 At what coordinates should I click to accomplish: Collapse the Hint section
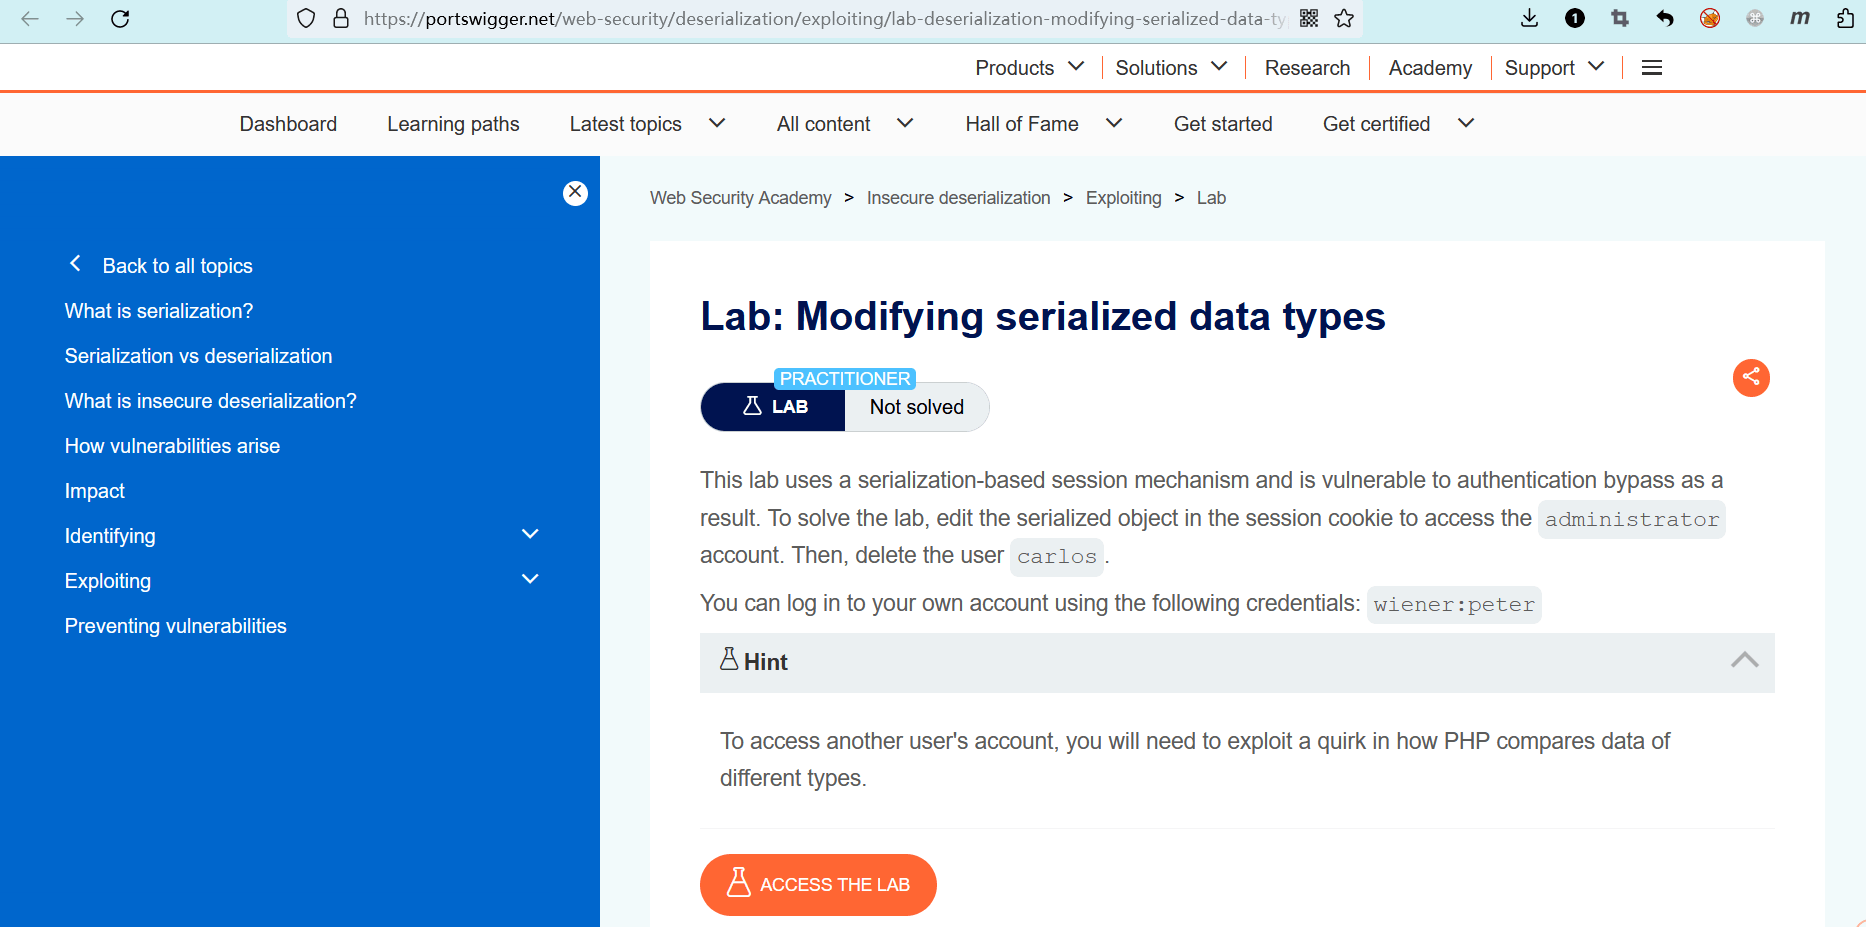(x=1744, y=661)
